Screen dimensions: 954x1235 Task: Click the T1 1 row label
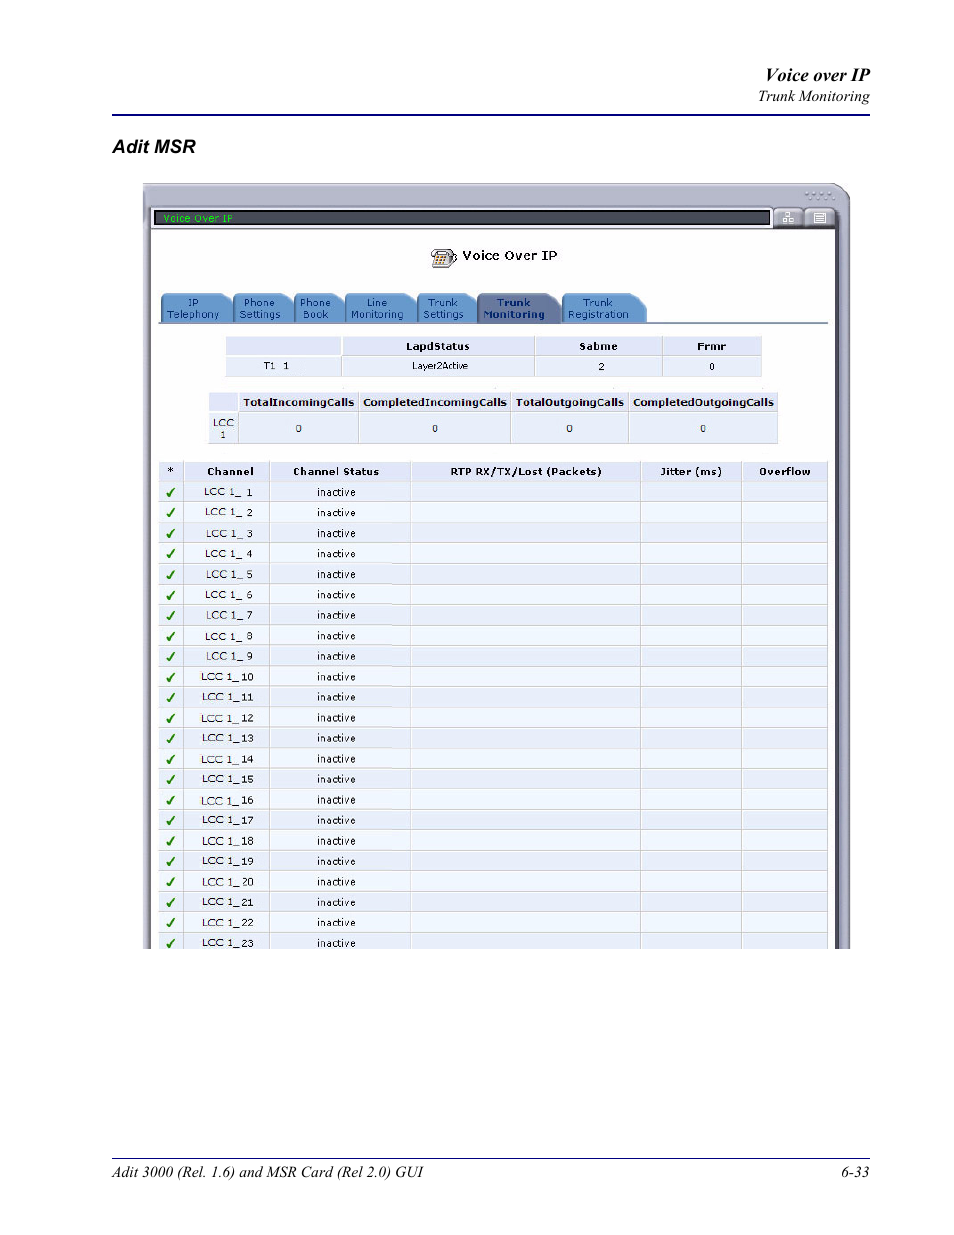[276, 366]
